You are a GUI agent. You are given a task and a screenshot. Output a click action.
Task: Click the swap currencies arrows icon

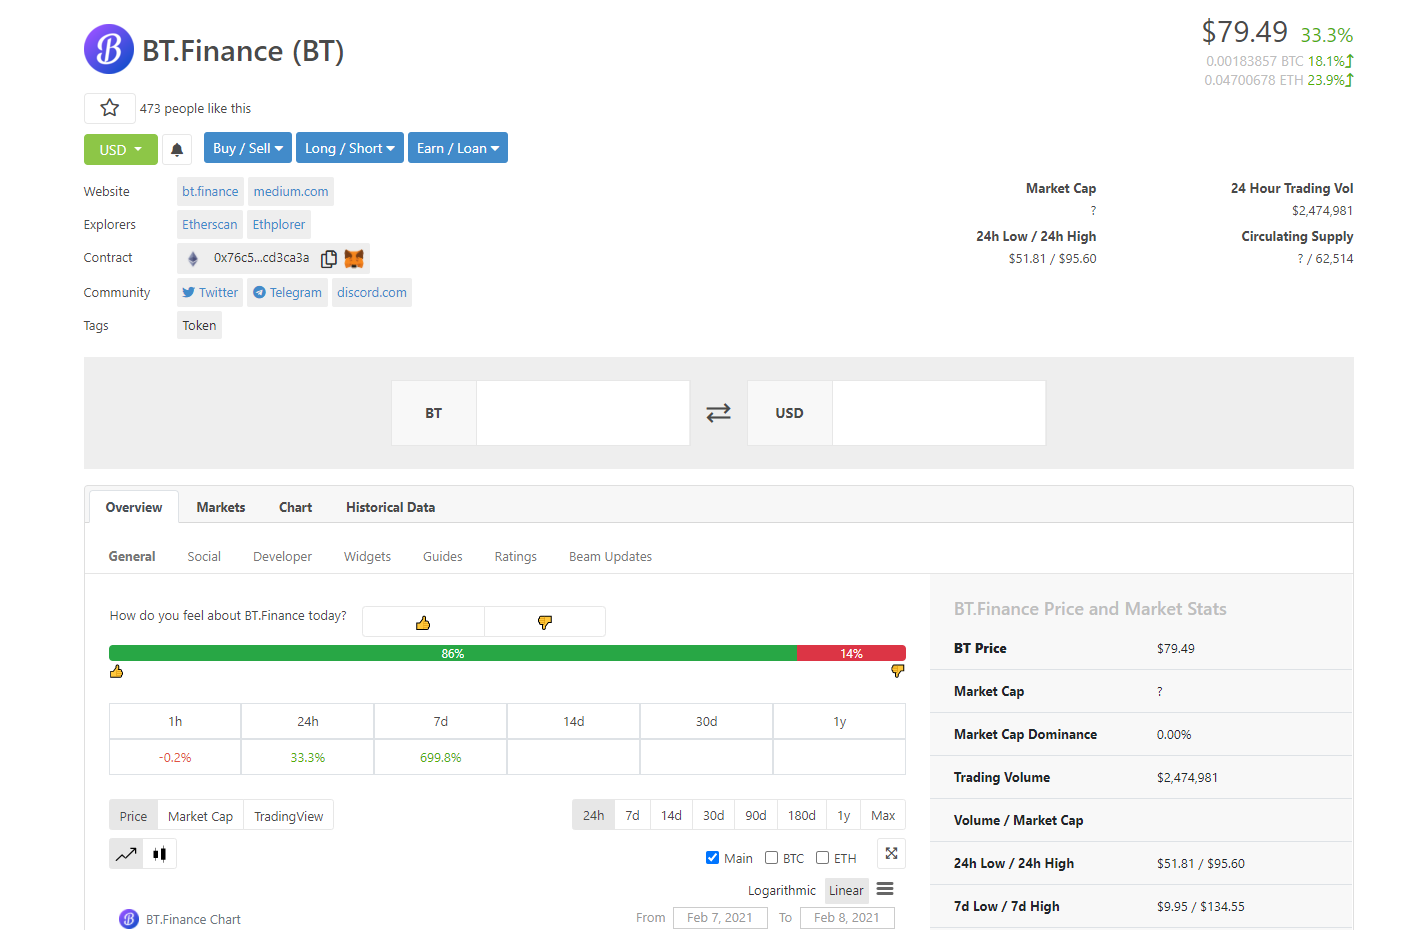[x=718, y=413]
